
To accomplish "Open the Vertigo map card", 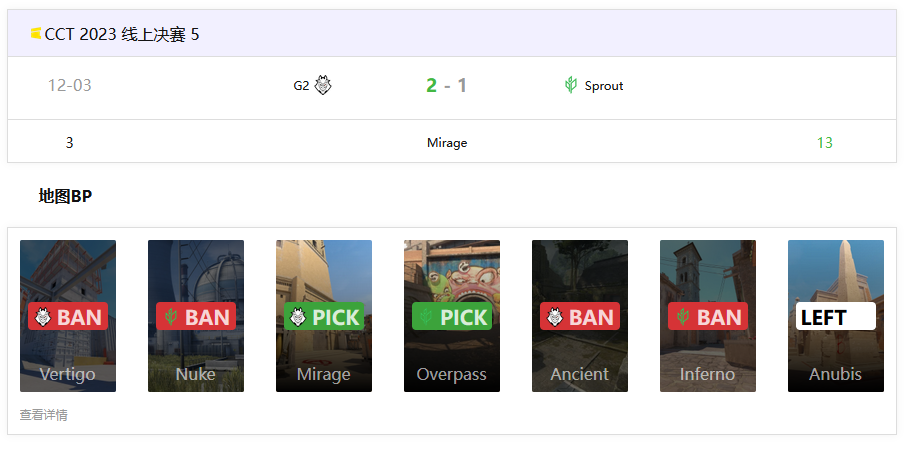I will 68,316.
